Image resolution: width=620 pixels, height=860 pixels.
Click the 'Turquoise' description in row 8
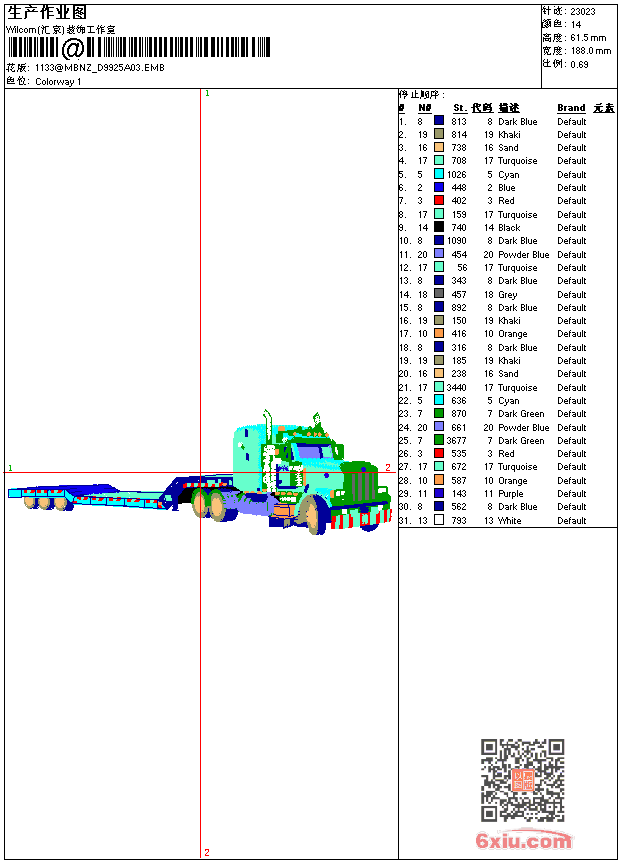[x=517, y=214]
